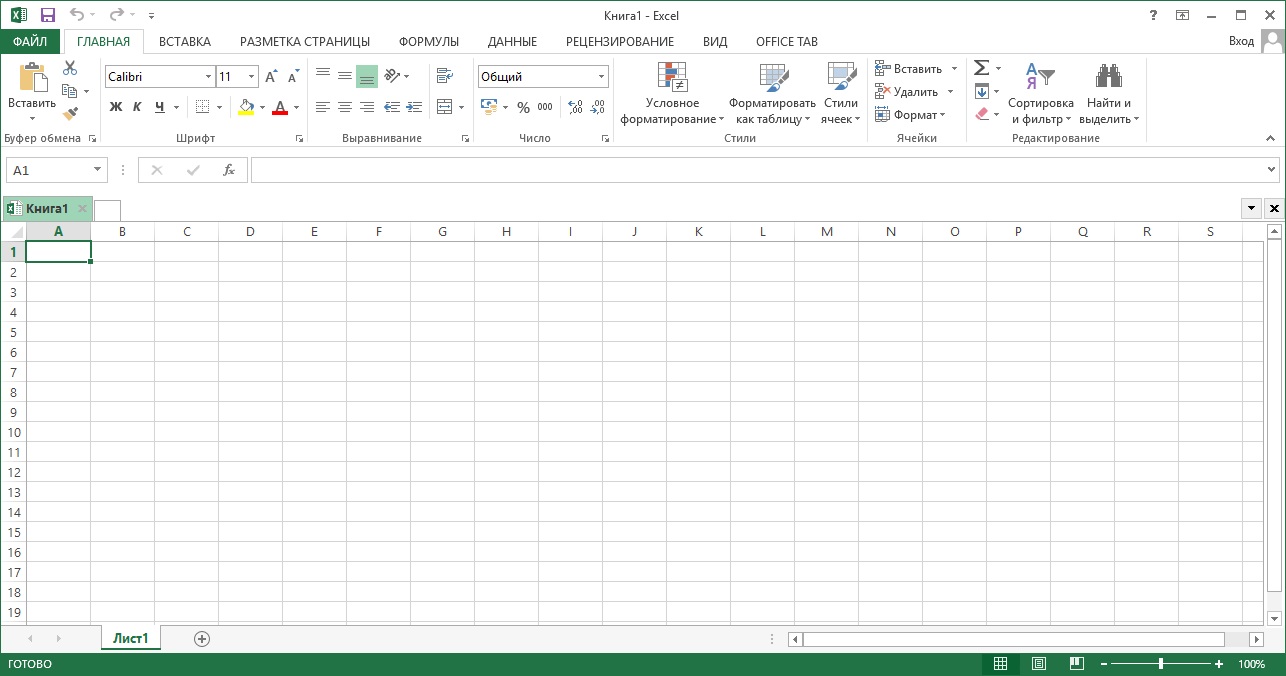Select the Format Painter brush icon
Viewport: 1286px width, 676px height.
pyautogui.click(x=70, y=114)
